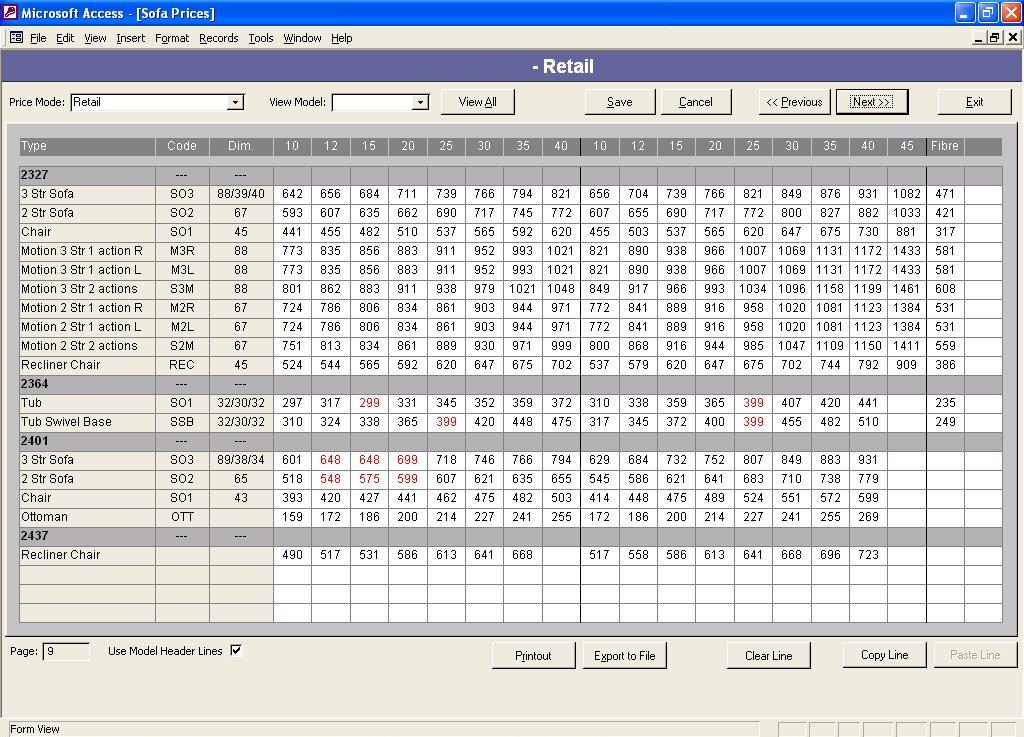Image resolution: width=1024 pixels, height=737 pixels.
Task: Click the Microsoft Access title bar icon
Action: (x=10, y=13)
